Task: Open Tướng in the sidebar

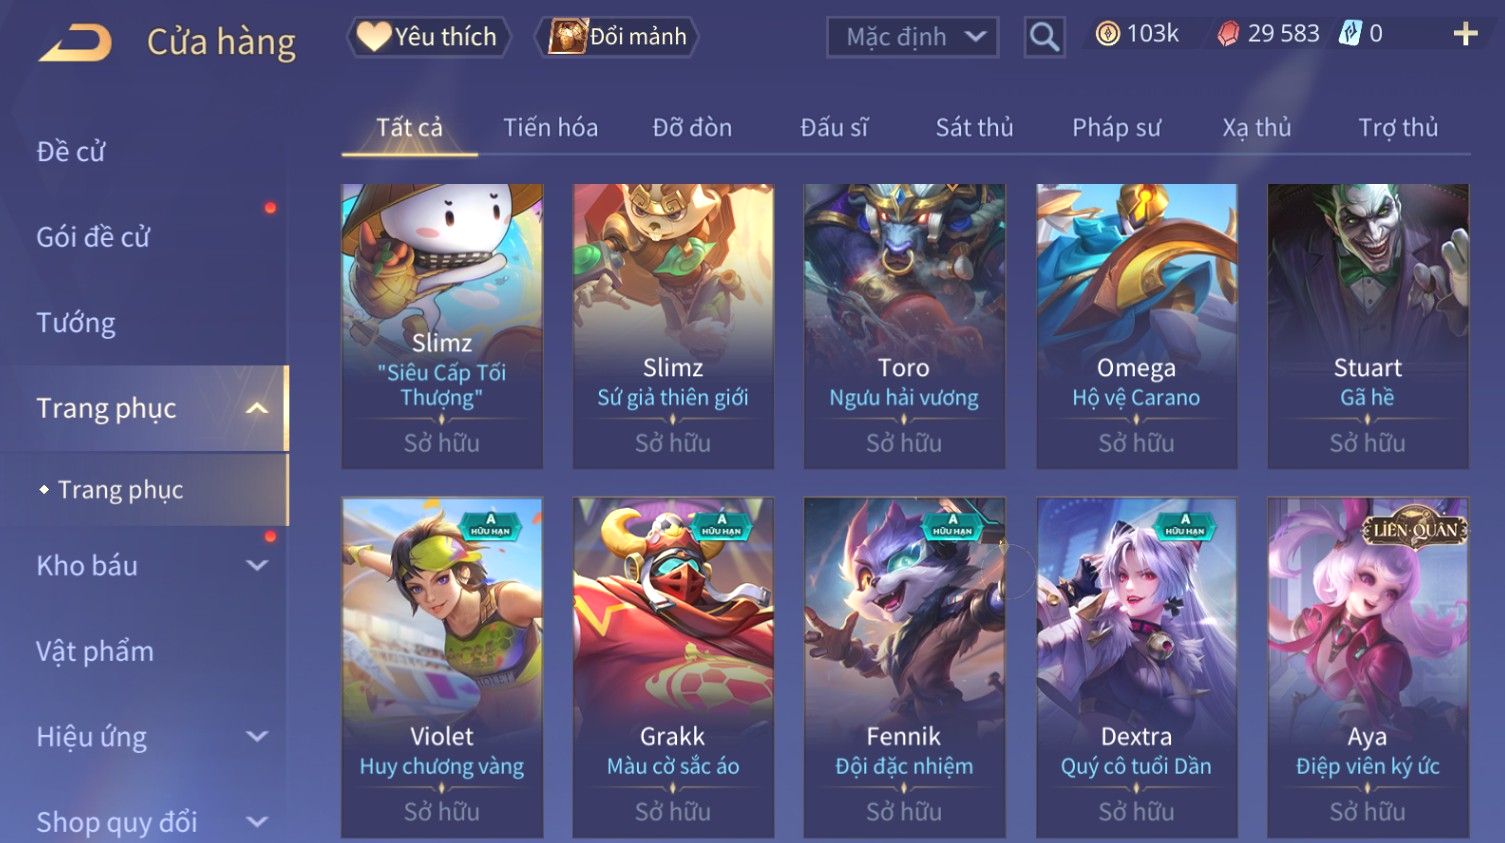Action: click(76, 323)
